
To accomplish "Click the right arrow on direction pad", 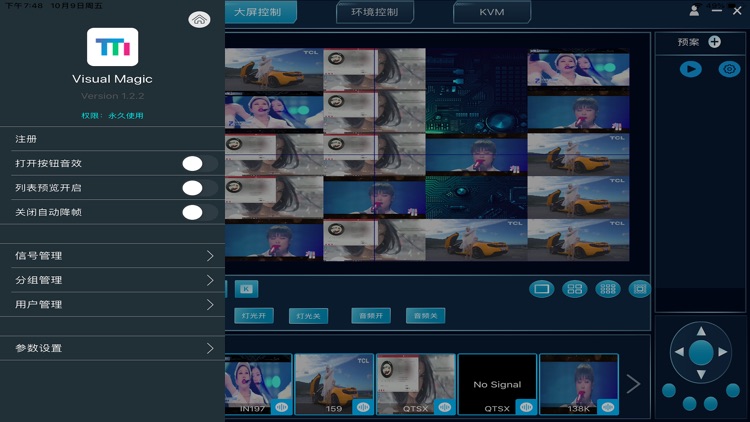I will (723, 352).
